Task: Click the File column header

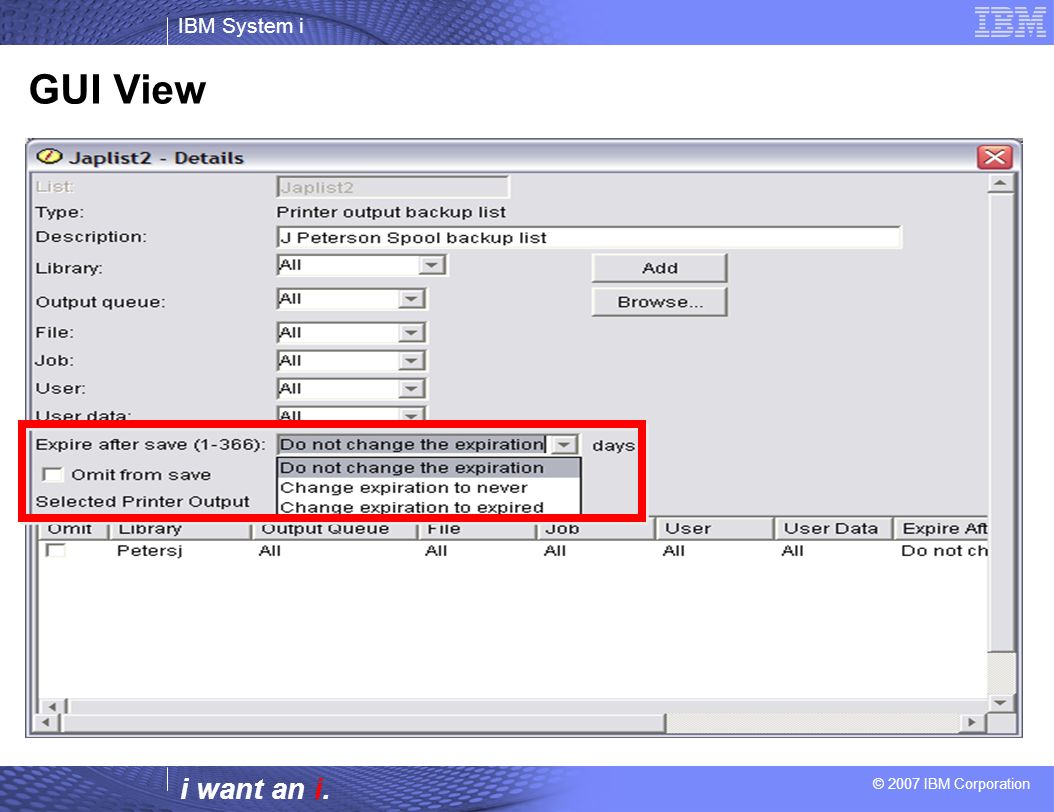Action: pyautogui.click(x=477, y=529)
